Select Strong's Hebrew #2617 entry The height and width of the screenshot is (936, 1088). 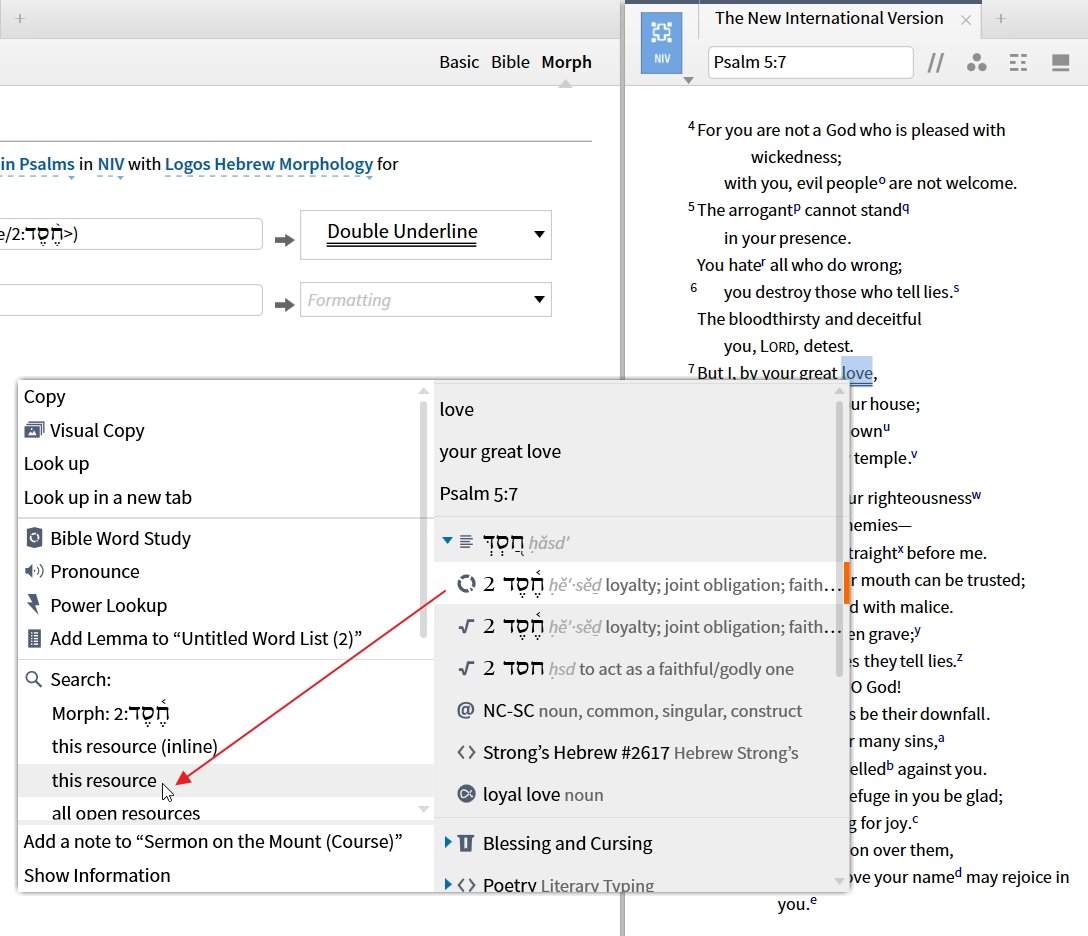638,752
